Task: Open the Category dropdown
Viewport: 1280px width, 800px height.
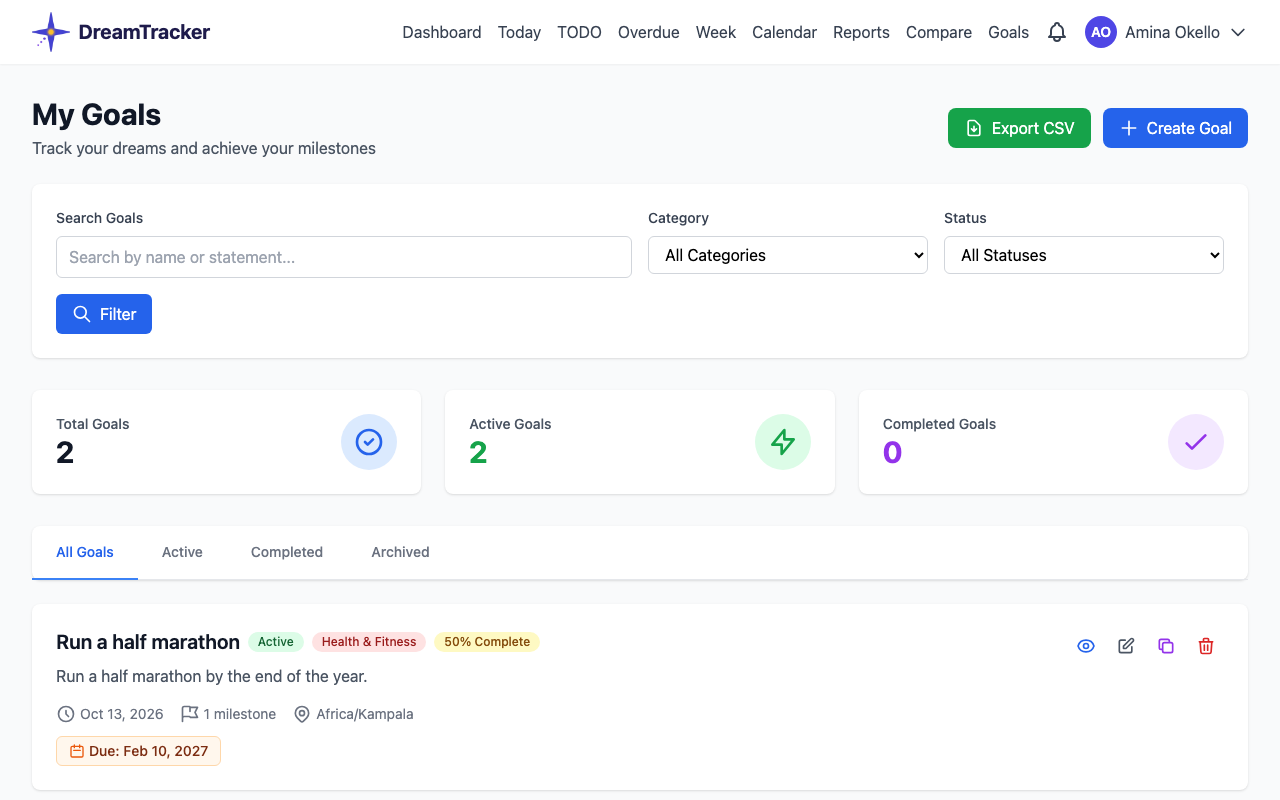Action: (788, 255)
